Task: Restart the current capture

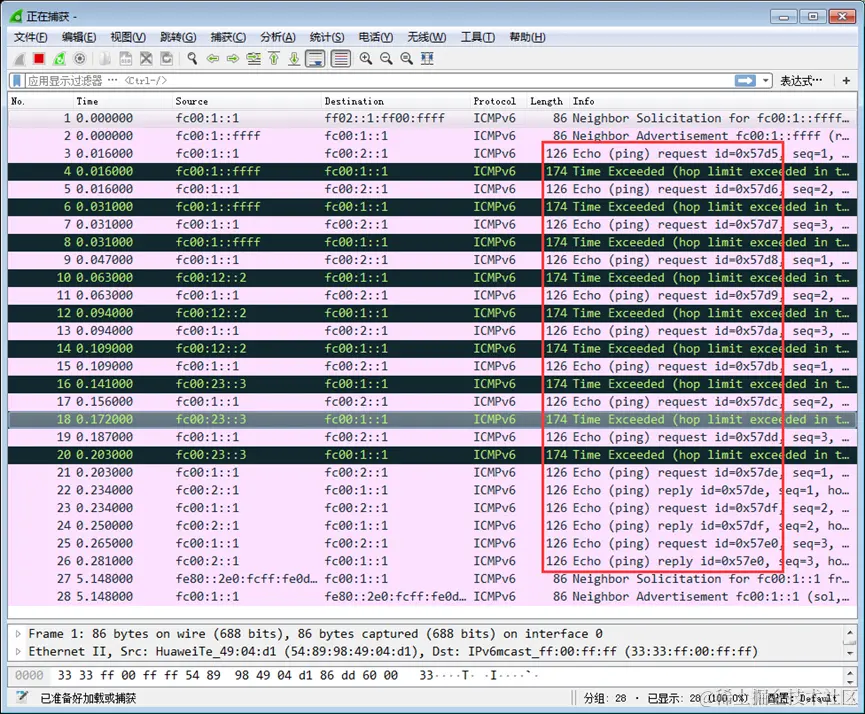Action: (x=59, y=58)
